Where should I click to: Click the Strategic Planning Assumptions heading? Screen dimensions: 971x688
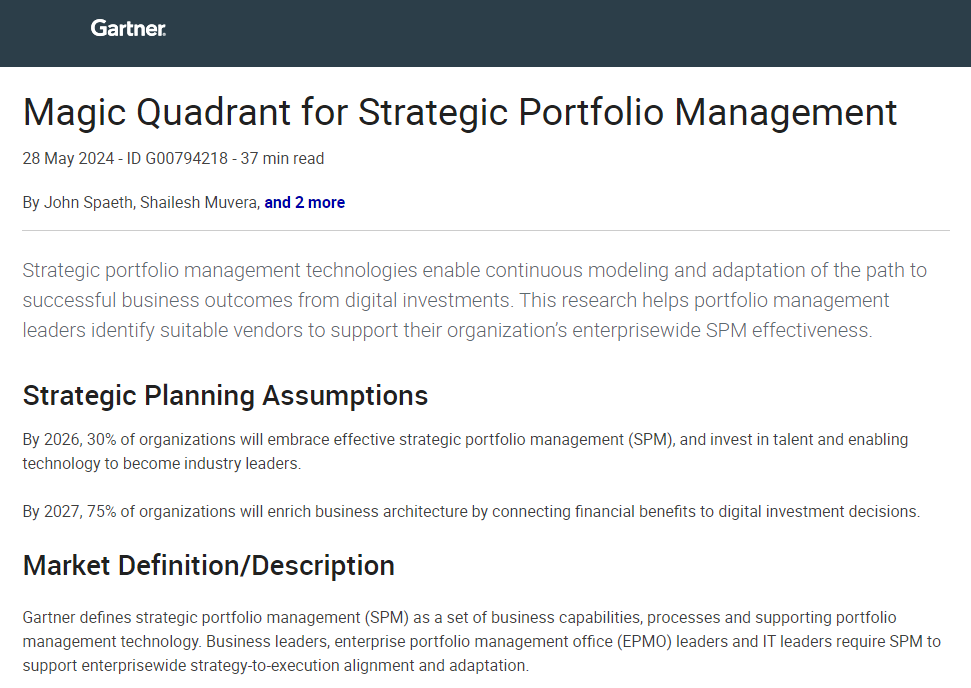[225, 396]
